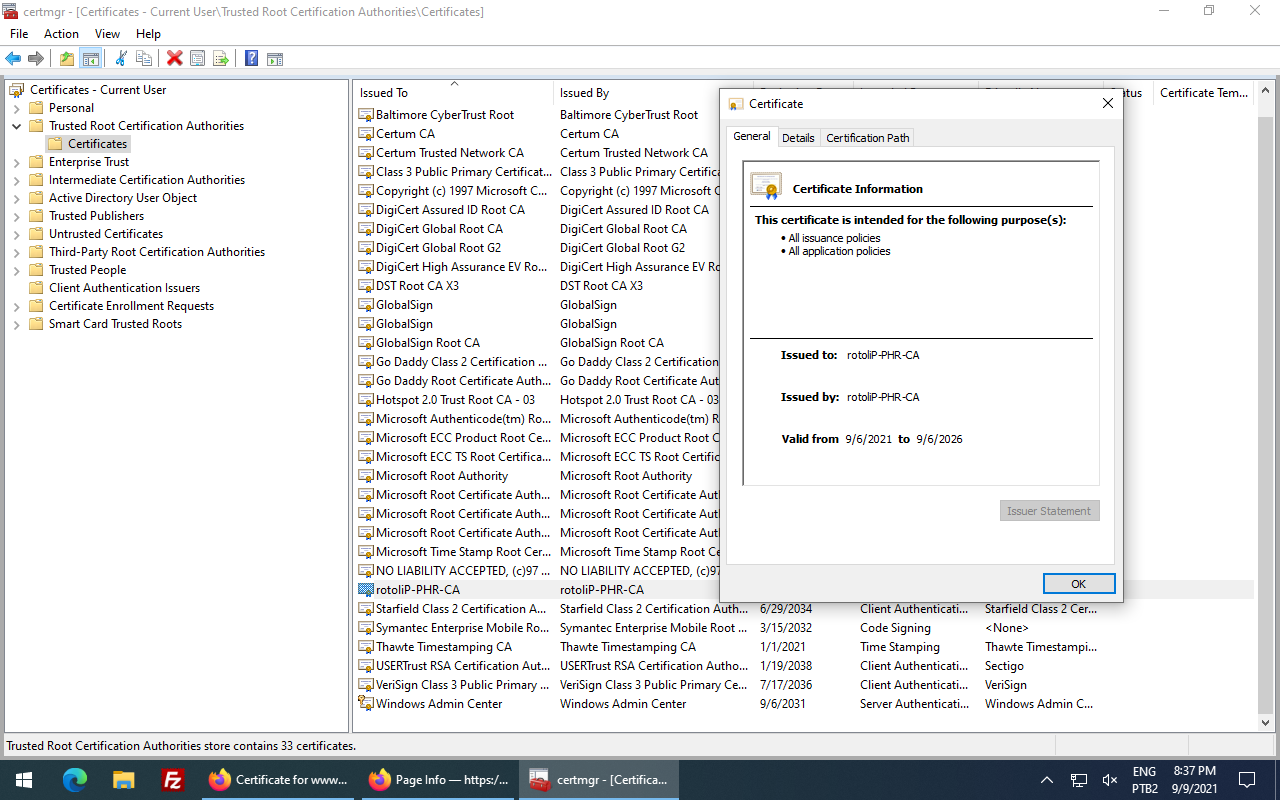1280x800 pixels.
Task: Switch to the Details tab
Action: [x=798, y=138]
